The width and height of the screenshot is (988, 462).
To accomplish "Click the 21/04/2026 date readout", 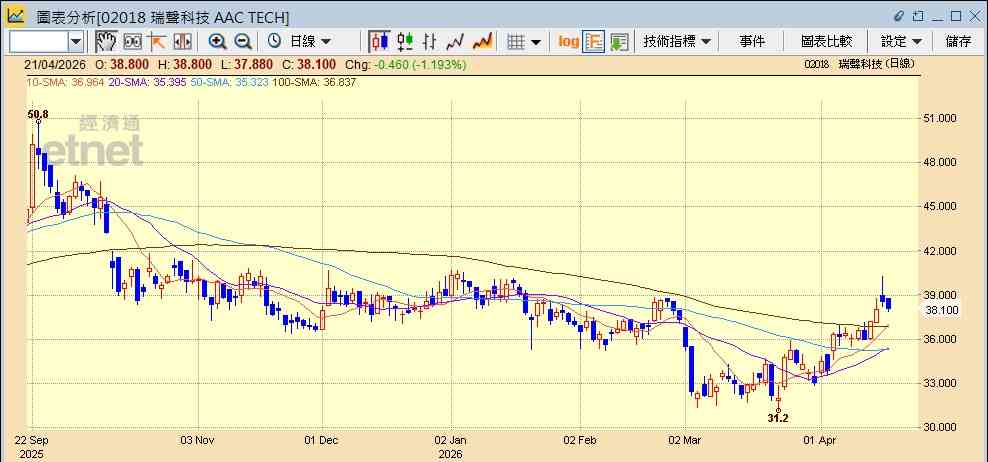I will click(56, 65).
